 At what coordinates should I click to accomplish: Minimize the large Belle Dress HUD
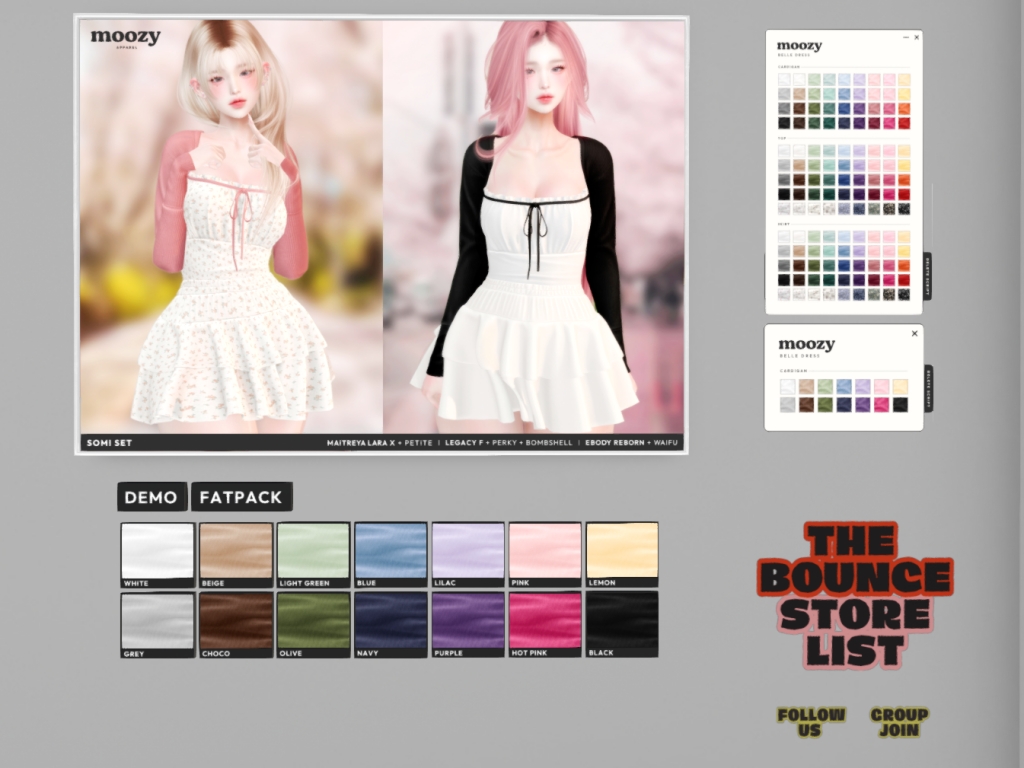point(906,38)
